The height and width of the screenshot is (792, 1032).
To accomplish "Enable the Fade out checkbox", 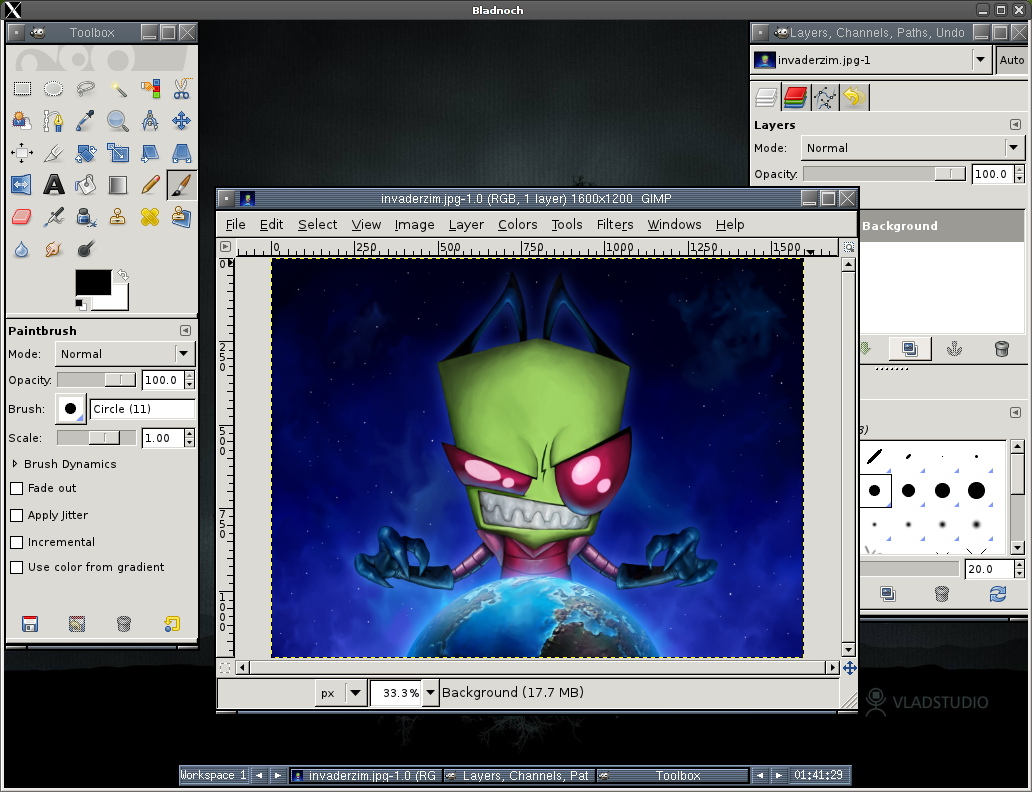I will tap(16, 489).
